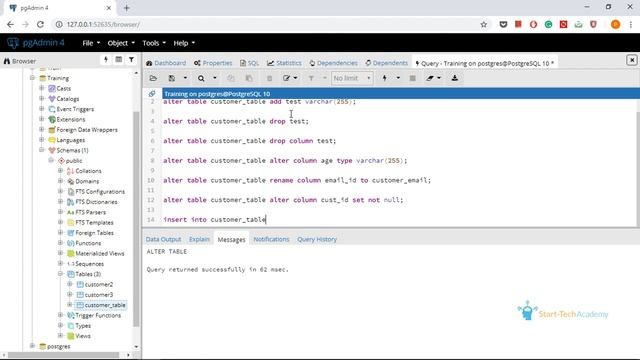Collapse the Schemas (1) node
This screenshot has height=360, width=640.
(x=42, y=150)
